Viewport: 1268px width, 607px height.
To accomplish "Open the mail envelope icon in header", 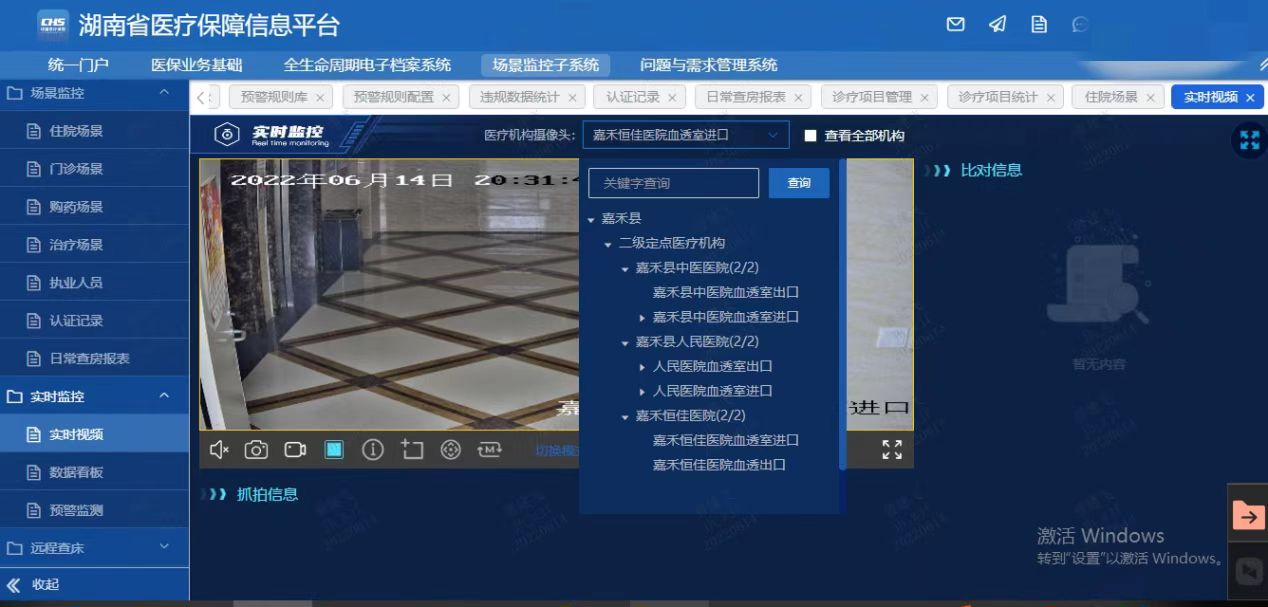I will (x=956, y=25).
